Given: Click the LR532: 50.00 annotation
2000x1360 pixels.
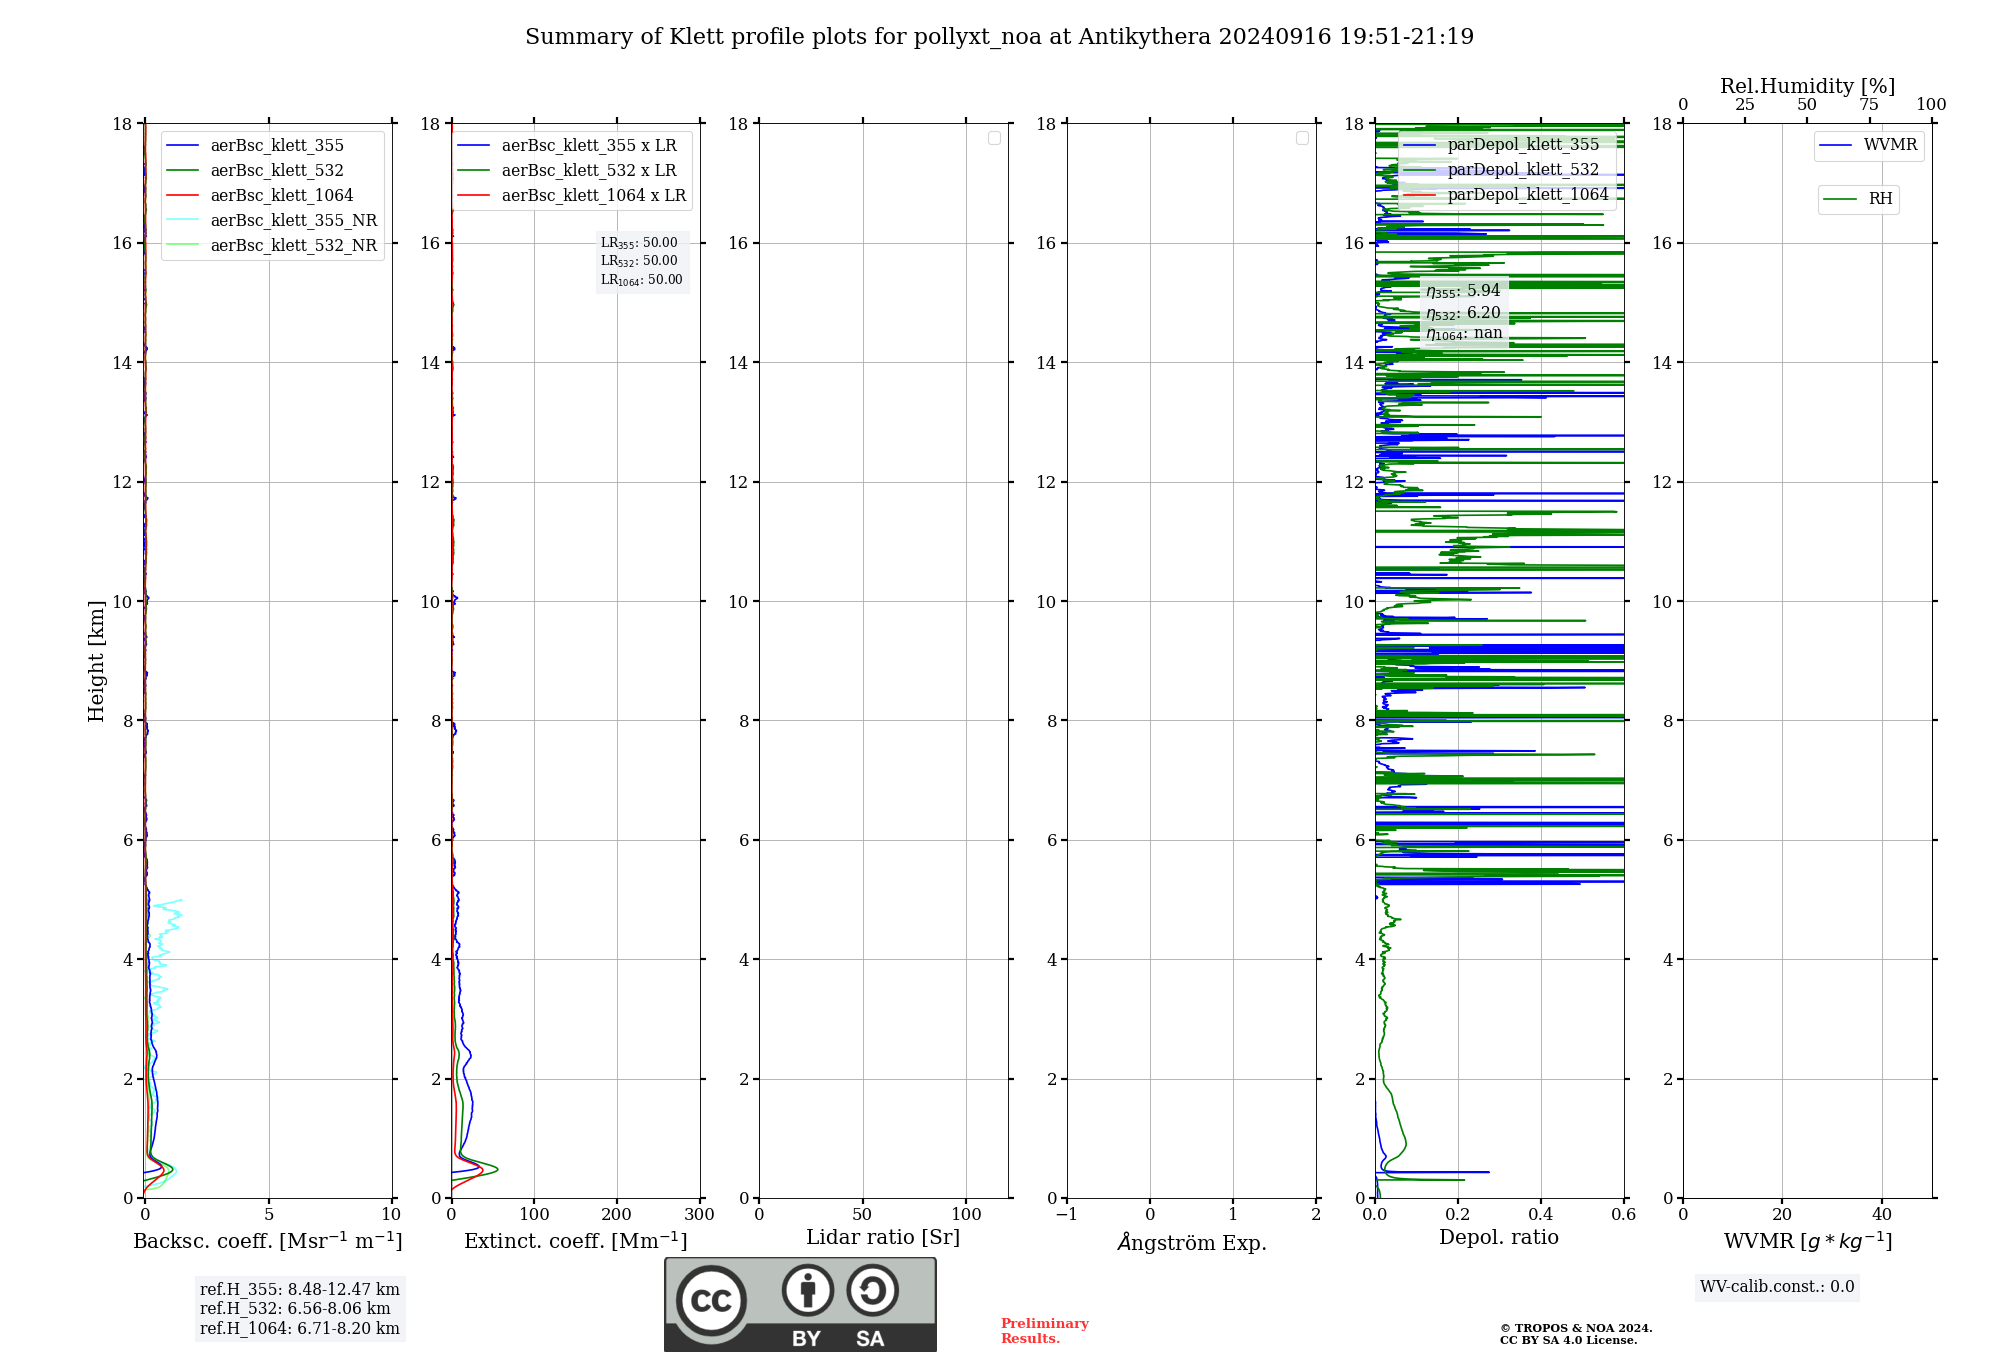Looking at the screenshot, I should tap(639, 261).
